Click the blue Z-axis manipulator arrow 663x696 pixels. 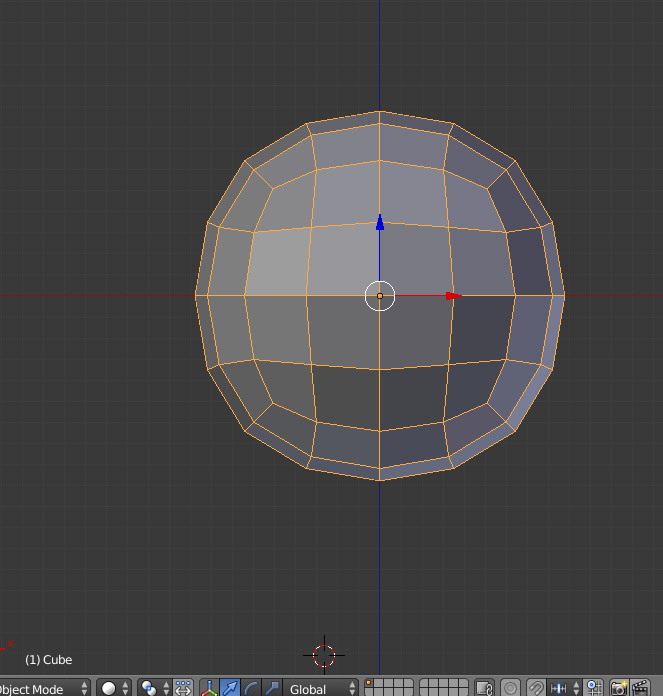click(380, 223)
